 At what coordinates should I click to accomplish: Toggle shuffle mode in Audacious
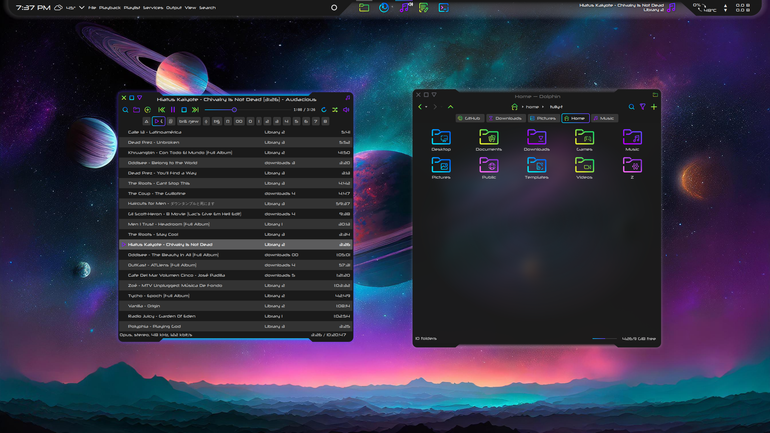coord(335,110)
